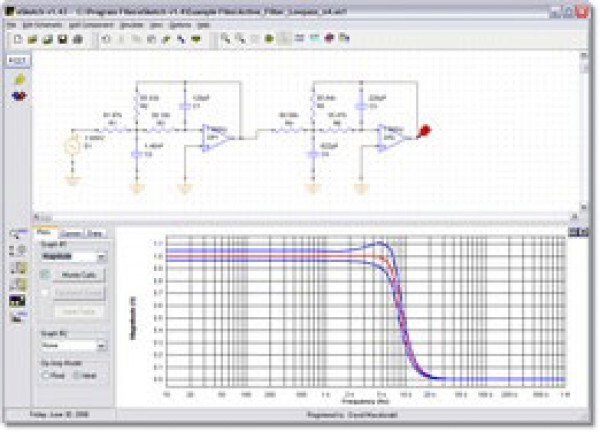
Task: Toggle the checkbox beside Parameter Sweep
Action: [45, 293]
